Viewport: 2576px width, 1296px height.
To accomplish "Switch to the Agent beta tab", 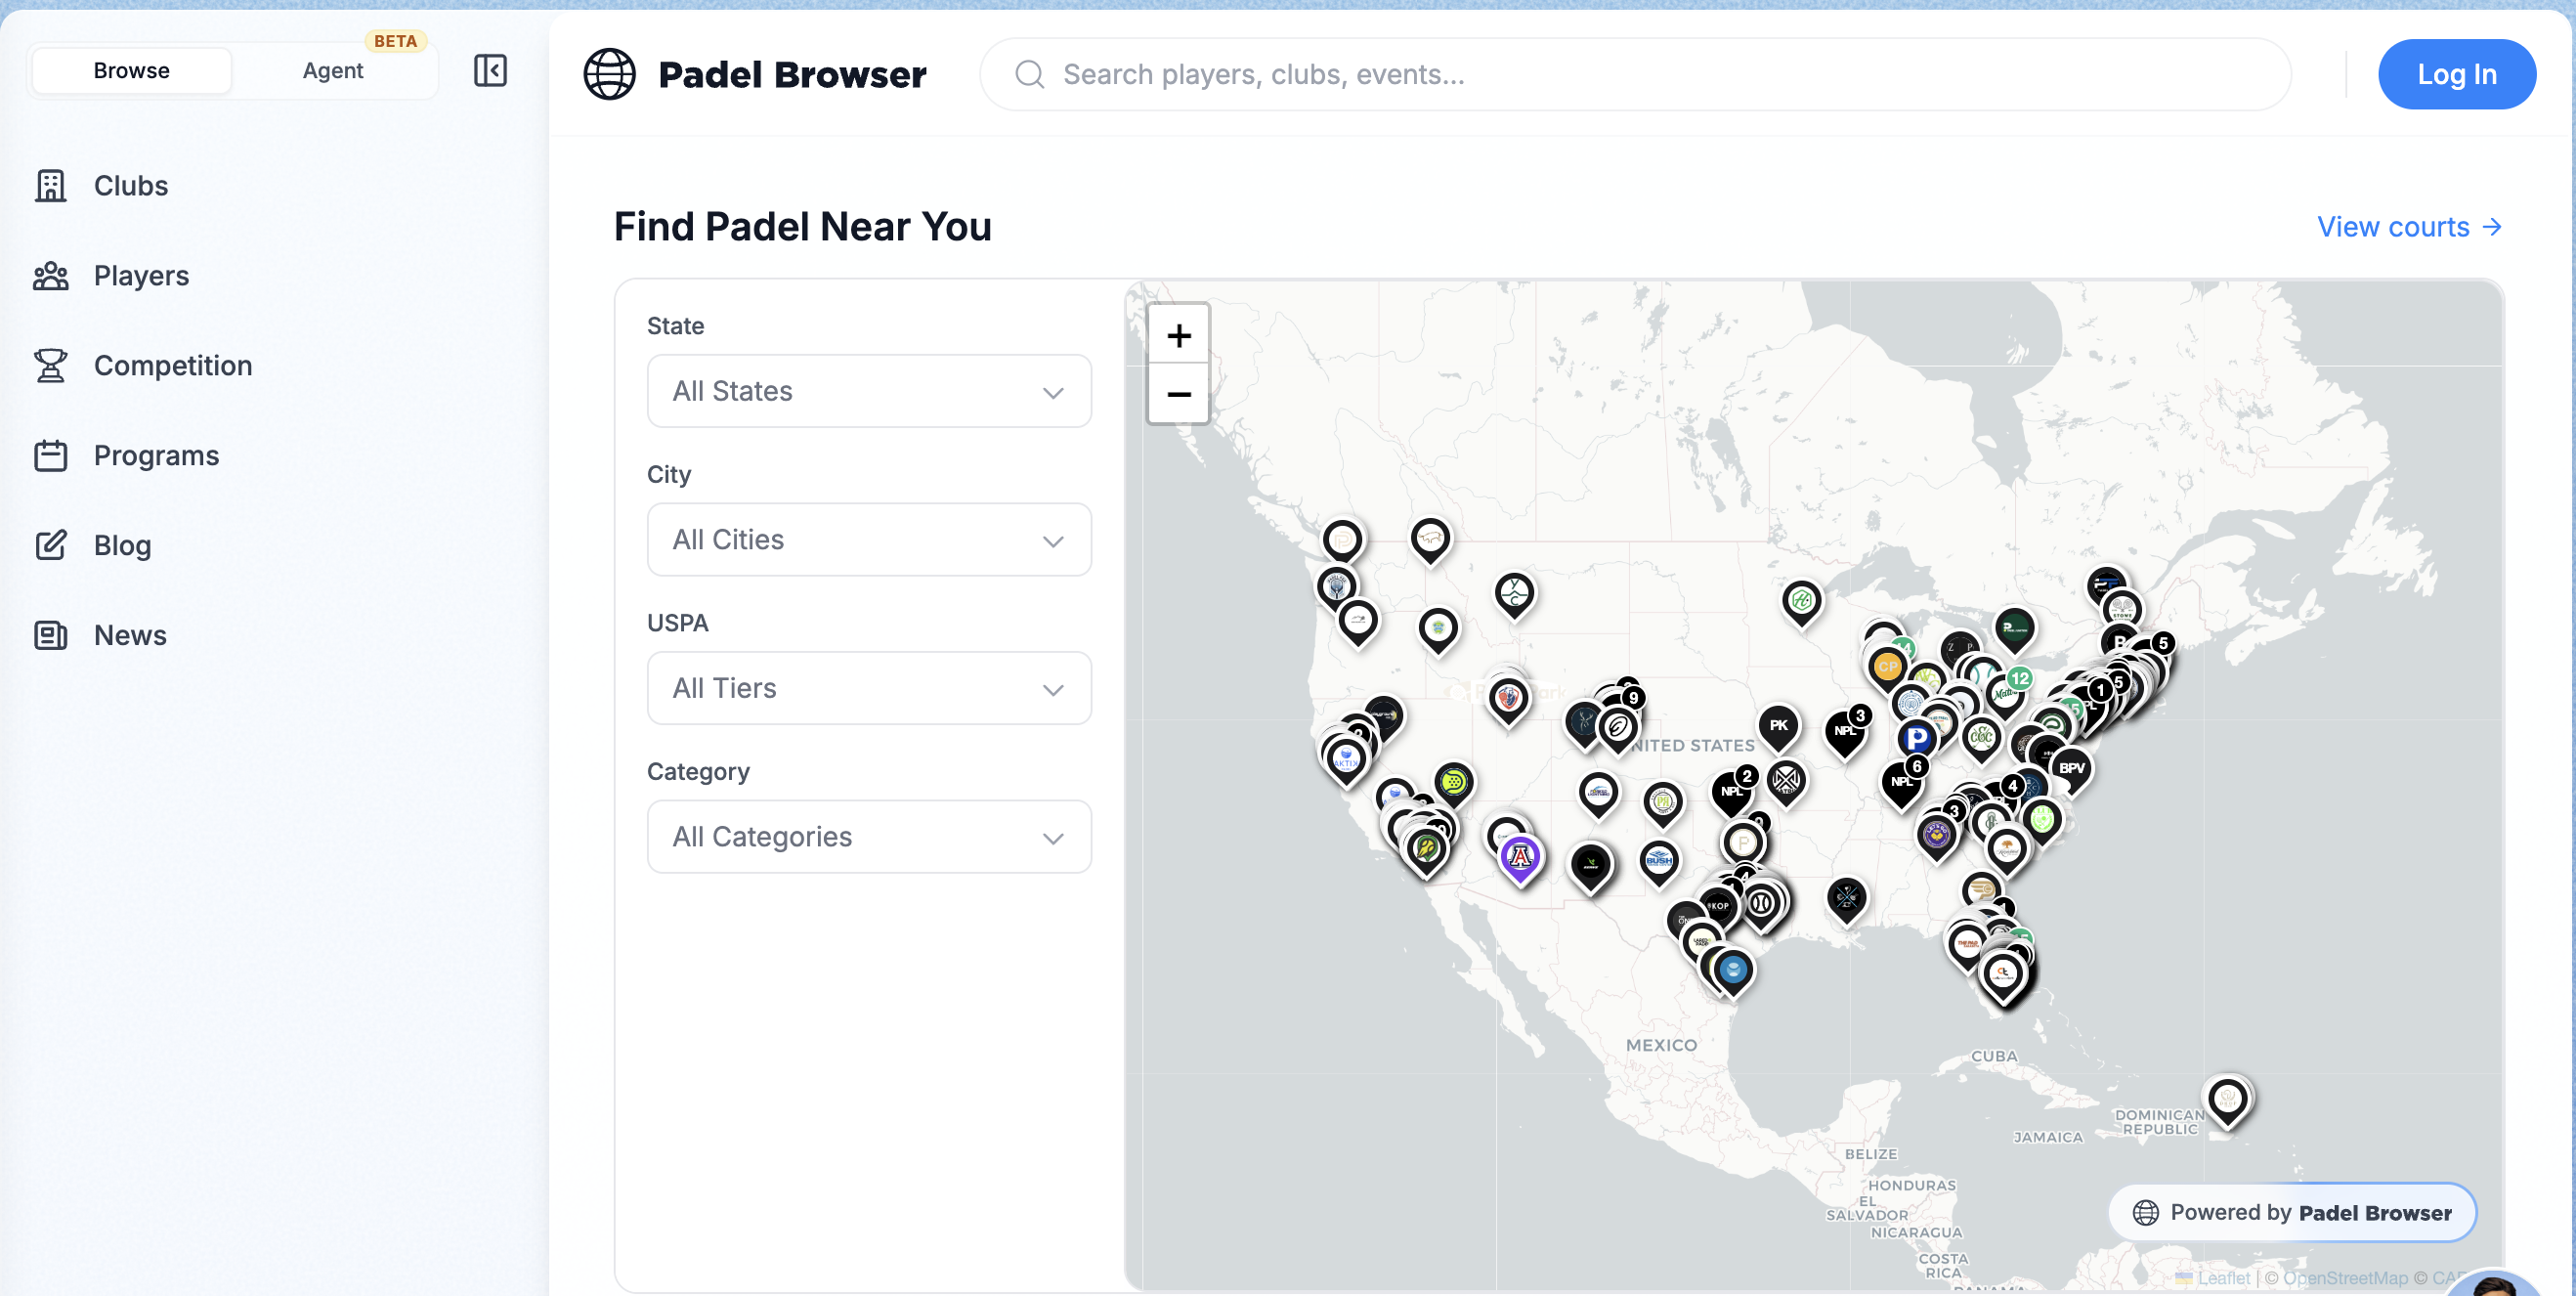I will click(333, 71).
